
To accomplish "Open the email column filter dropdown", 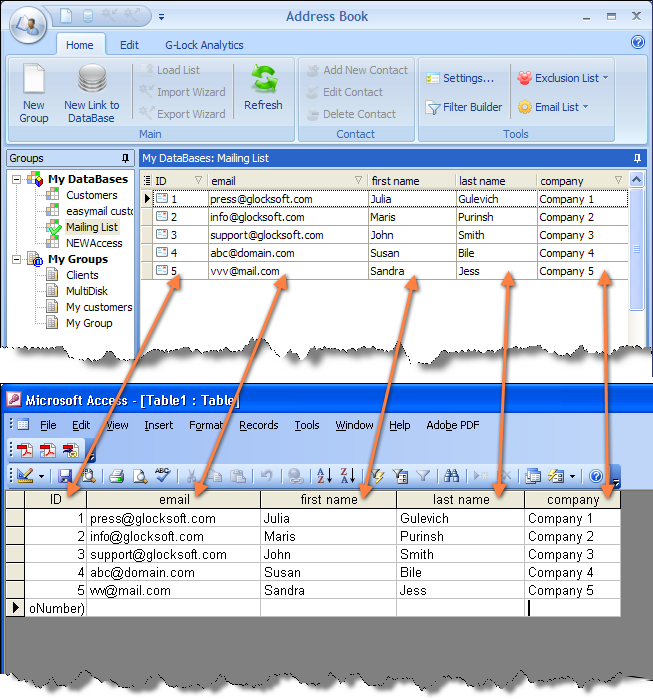I will (x=358, y=181).
